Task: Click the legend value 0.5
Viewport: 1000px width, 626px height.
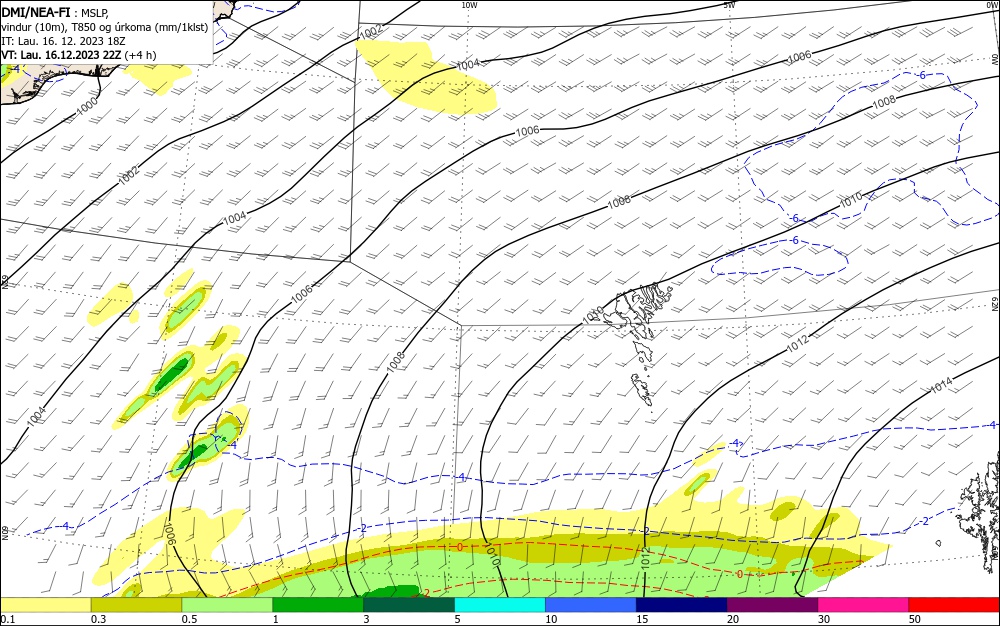Action: click(x=189, y=619)
